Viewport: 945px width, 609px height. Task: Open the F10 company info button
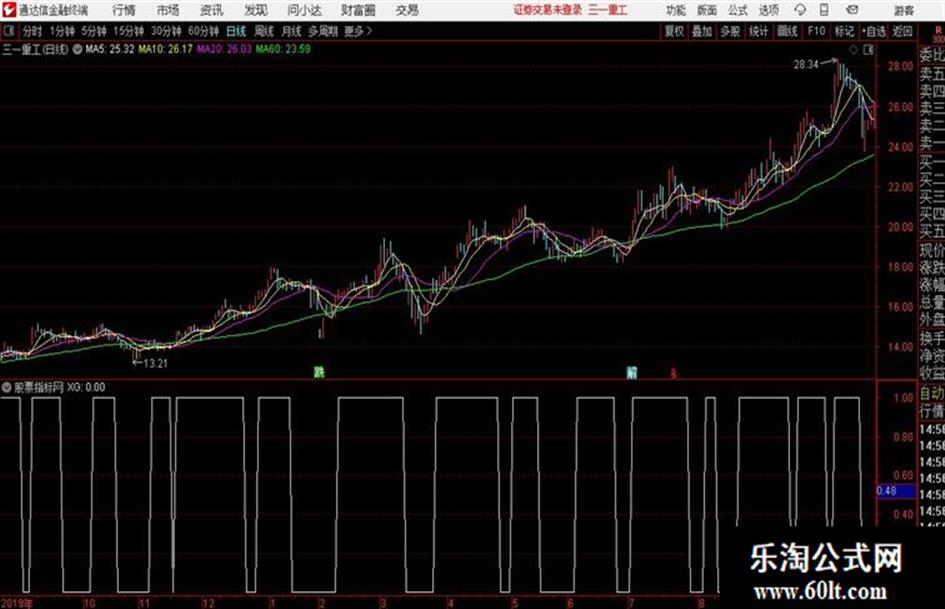[x=816, y=31]
